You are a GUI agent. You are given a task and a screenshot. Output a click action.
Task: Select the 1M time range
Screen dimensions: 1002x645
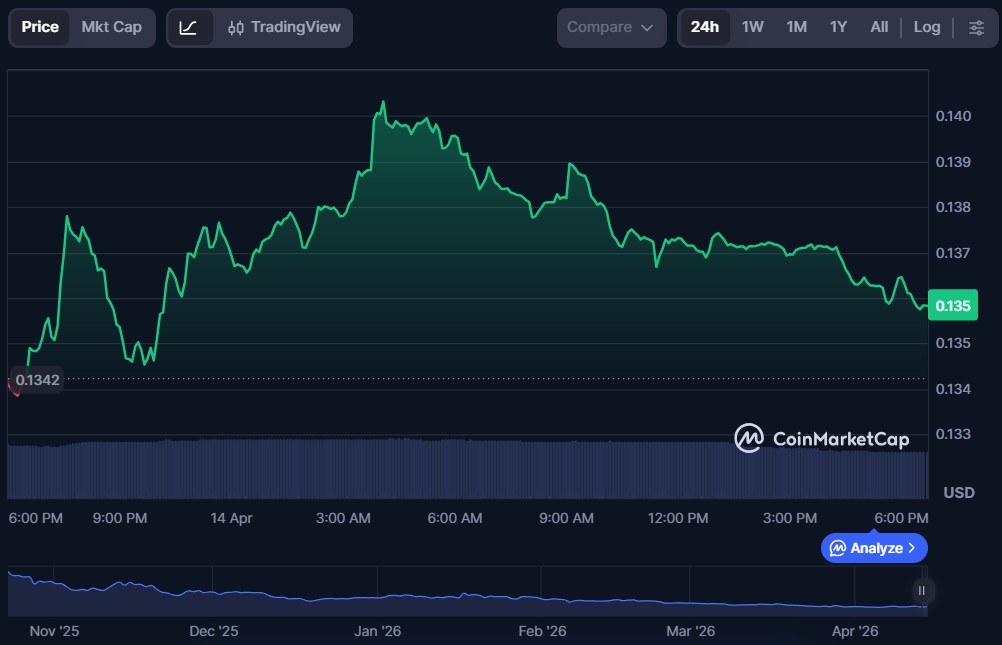(796, 28)
